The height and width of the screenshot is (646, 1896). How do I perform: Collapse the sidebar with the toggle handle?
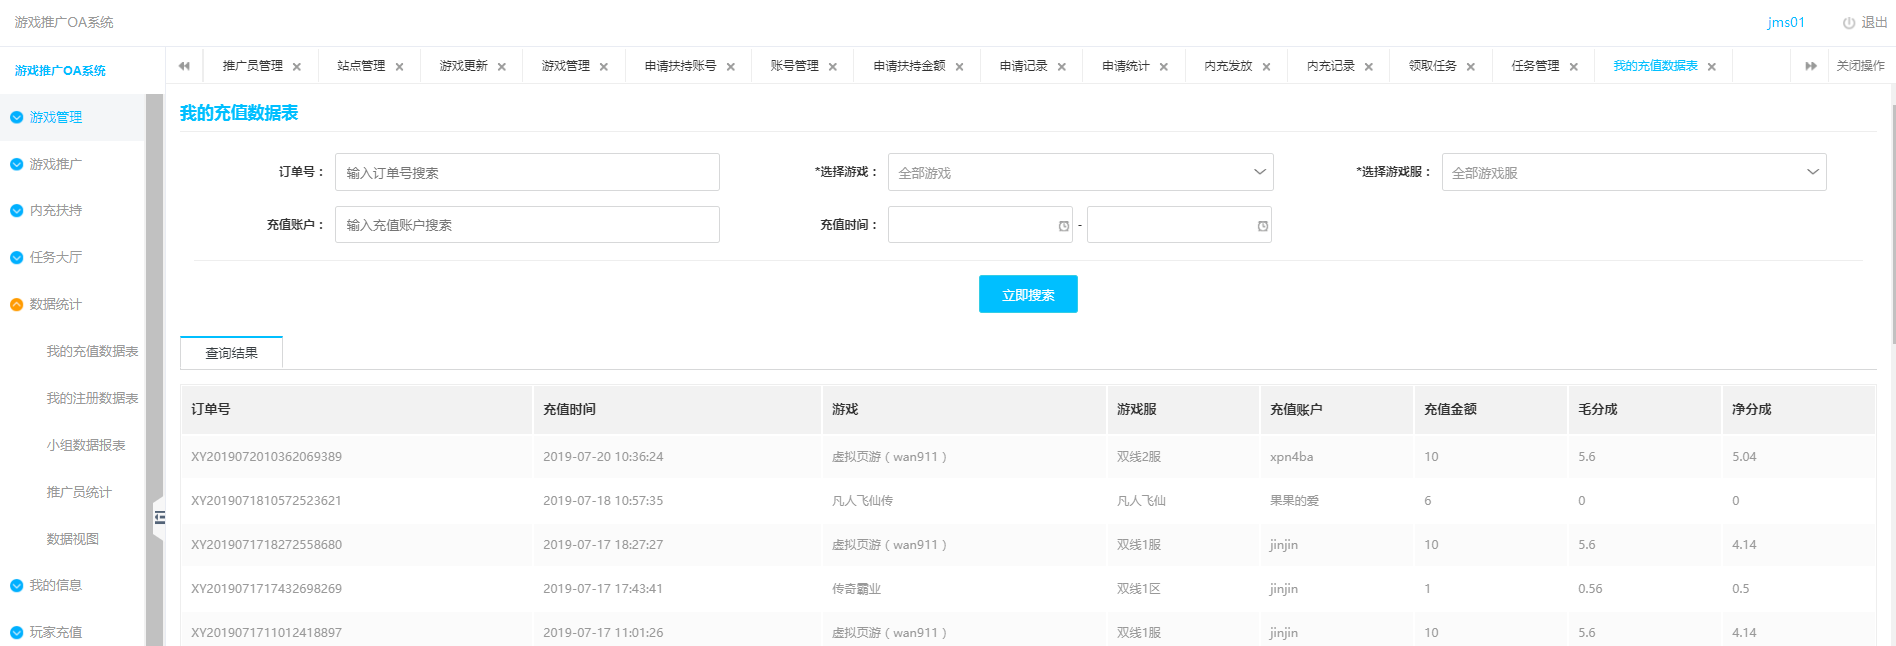tap(159, 517)
